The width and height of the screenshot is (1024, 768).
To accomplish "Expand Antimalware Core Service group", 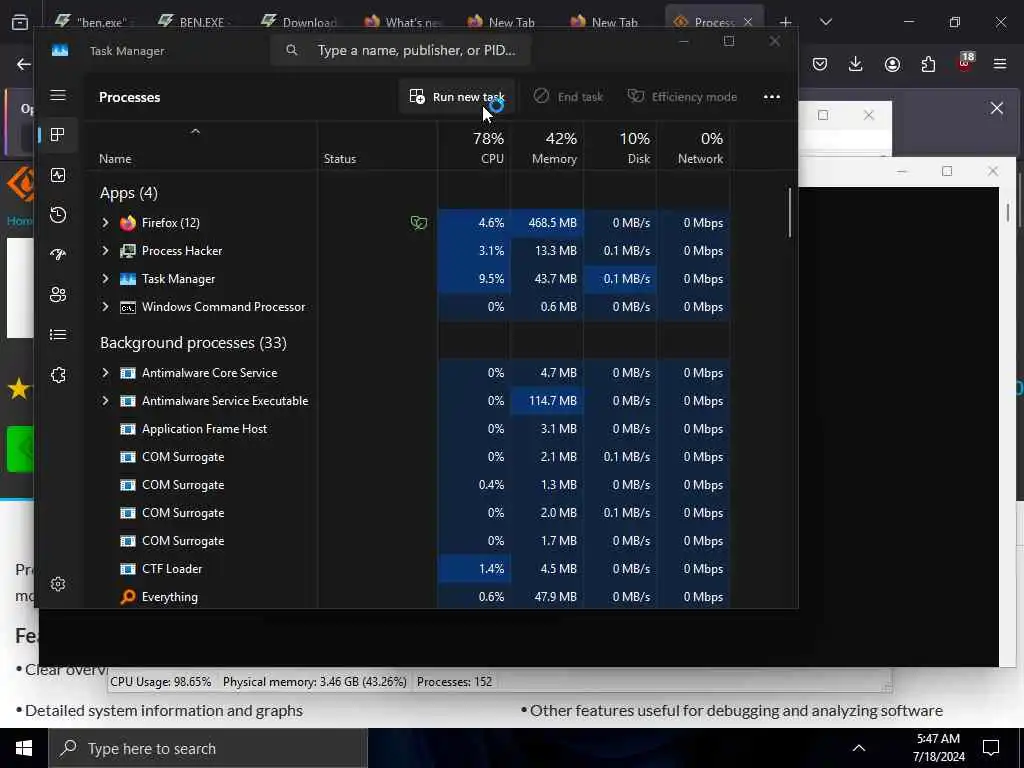I will coord(105,373).
